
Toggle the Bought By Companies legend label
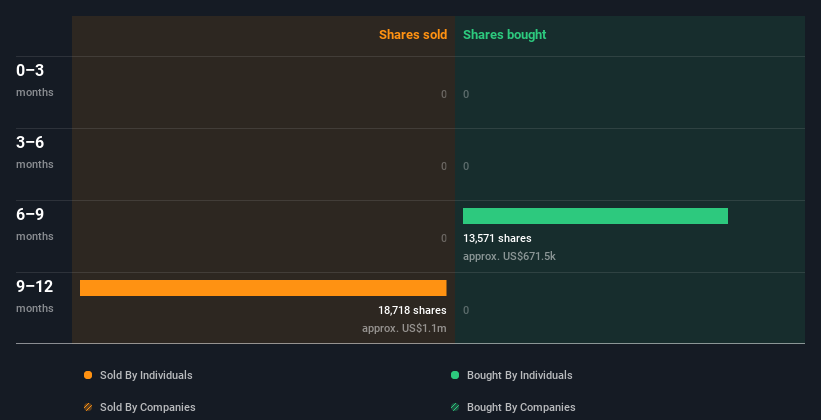[x=521, y=407]
